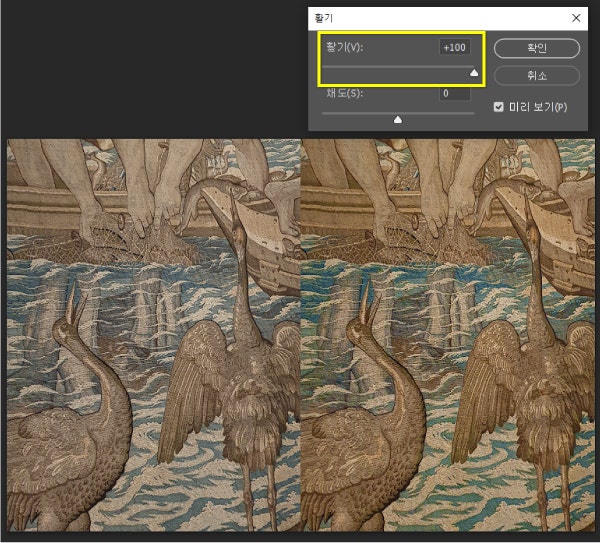Select the left tapestry image
This screenshot has height=543, width=600.
point(153,335)
